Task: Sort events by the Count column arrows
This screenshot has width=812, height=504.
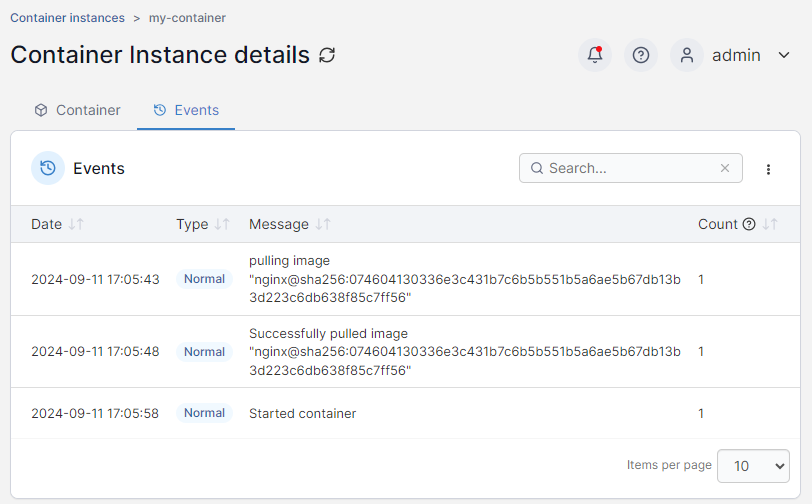Action: pos(770,224)
